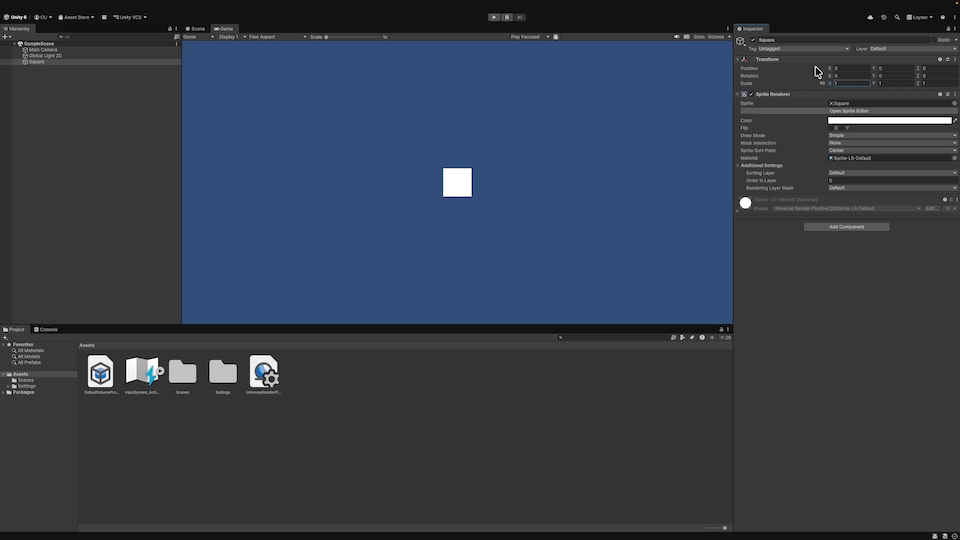Viewport: 960px width, 540px height.
Task: Open the Sprite Sort Point dropdown
Action: pyautogui.click(x=892, y=151)
